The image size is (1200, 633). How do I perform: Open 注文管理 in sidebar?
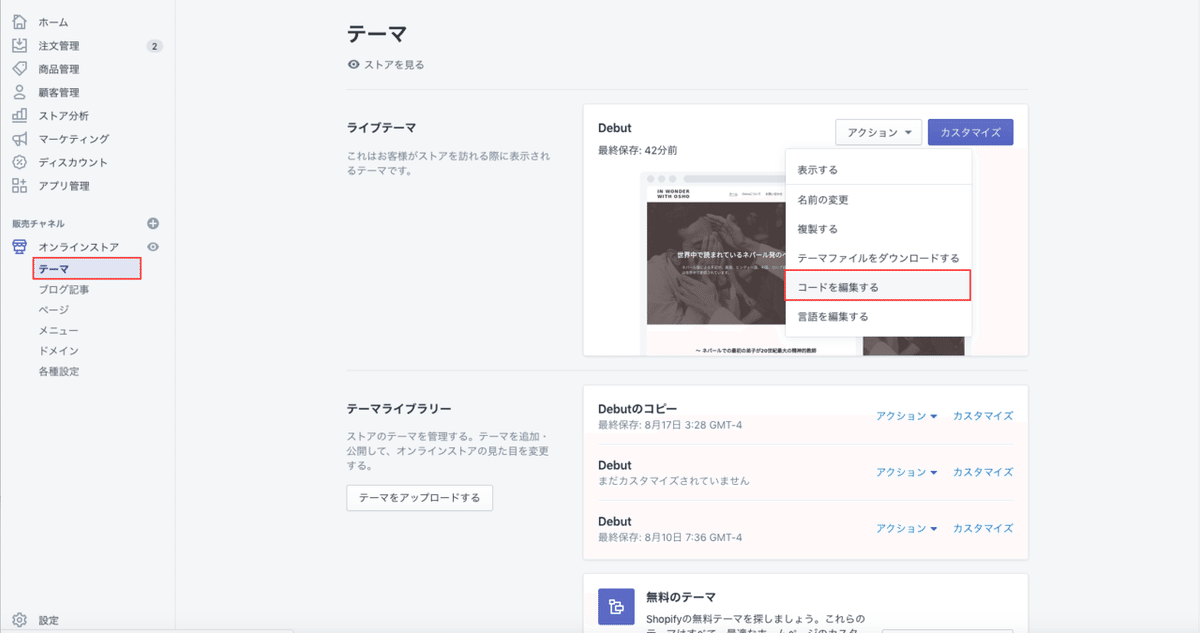coord(59,46)
